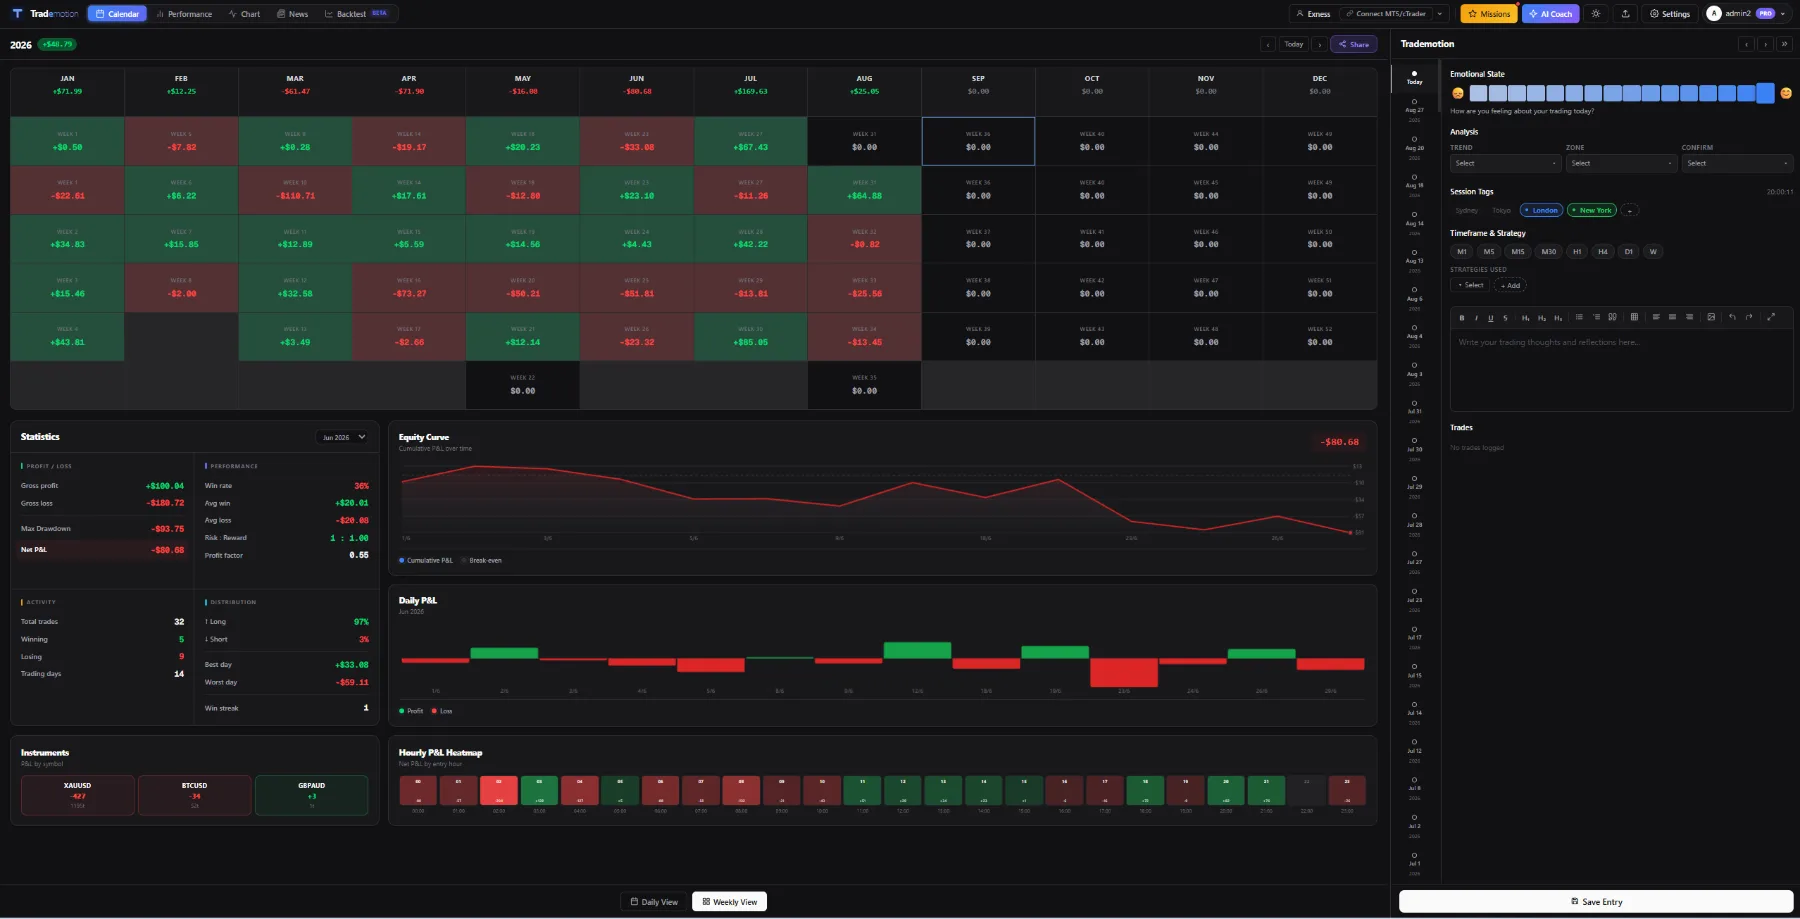Insert bulleted list in journal editor
This screenshot has width=1800, height=919.
pyautogui.click(x=1579, y=317)
